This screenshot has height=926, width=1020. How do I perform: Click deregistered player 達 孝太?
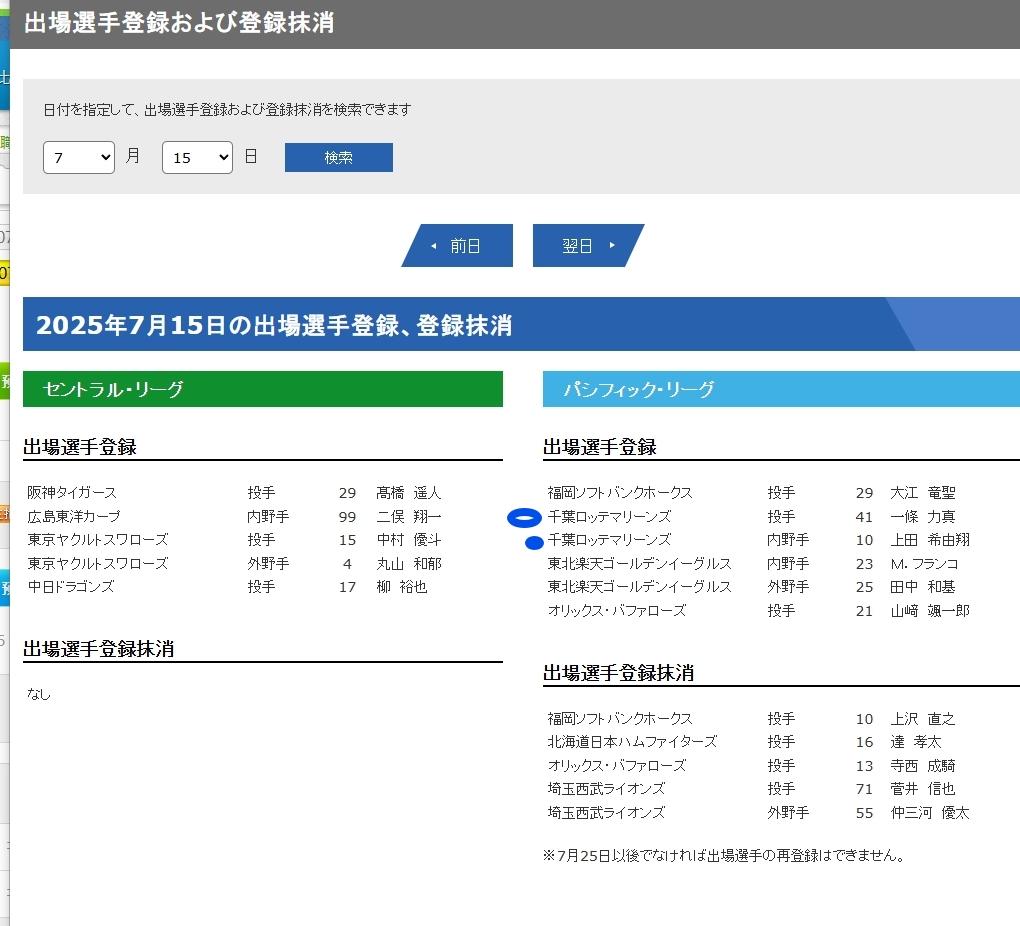click(915, 742)
